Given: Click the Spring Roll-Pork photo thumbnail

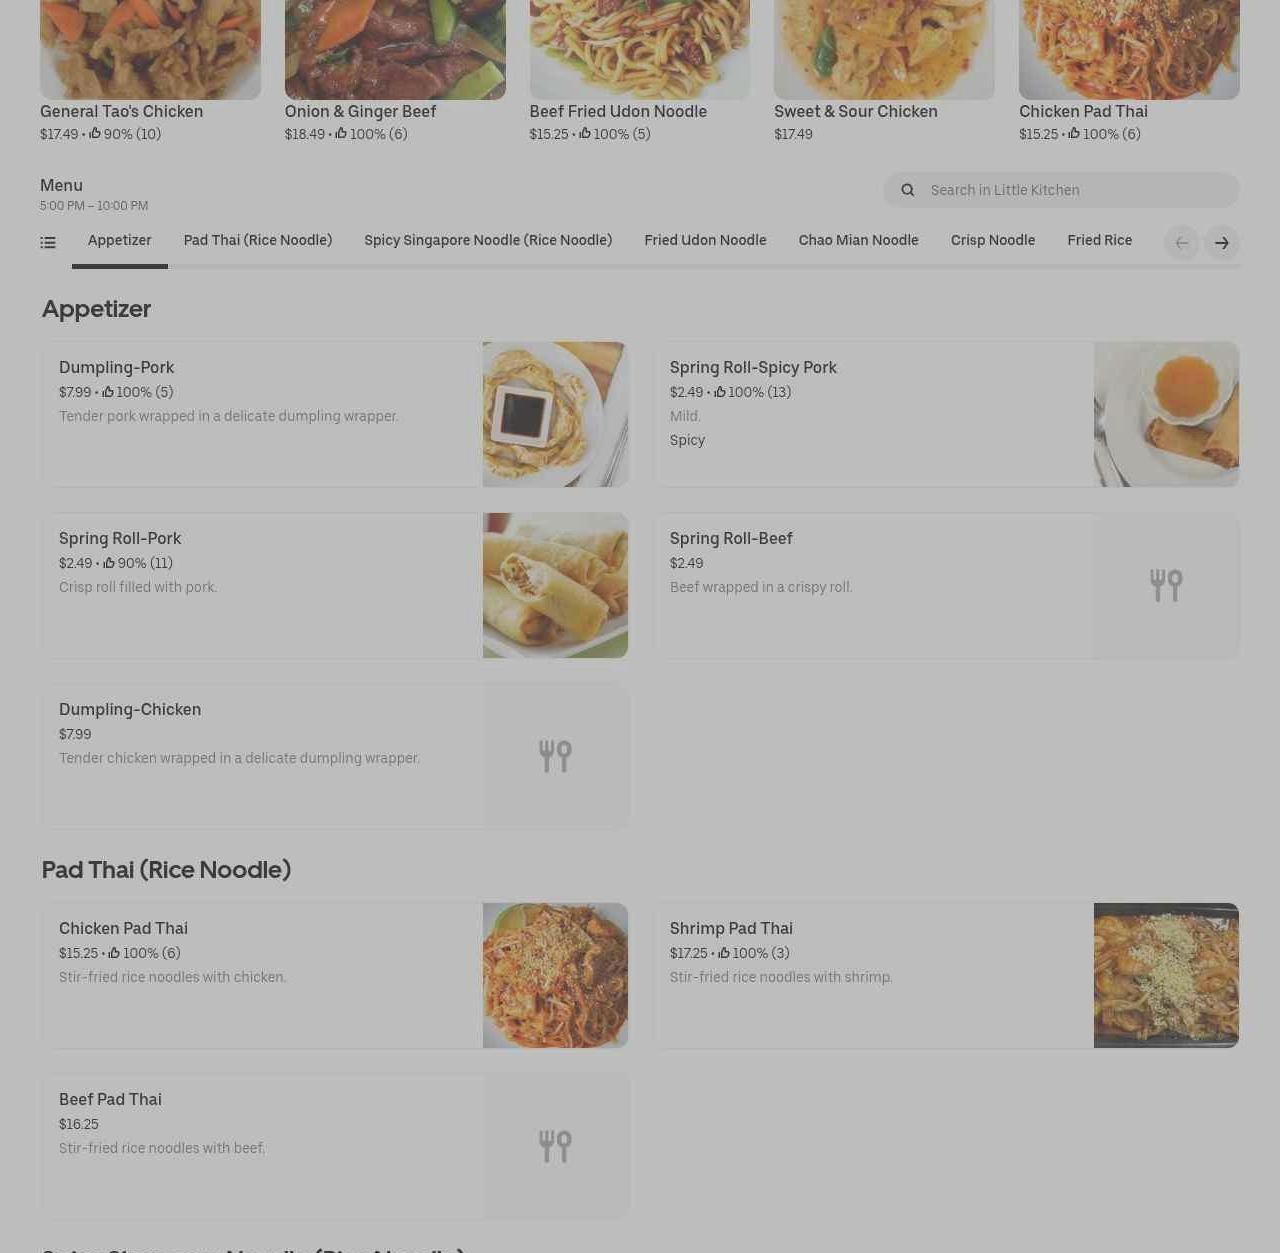Looking at the screenshot, I should point(555,585).
